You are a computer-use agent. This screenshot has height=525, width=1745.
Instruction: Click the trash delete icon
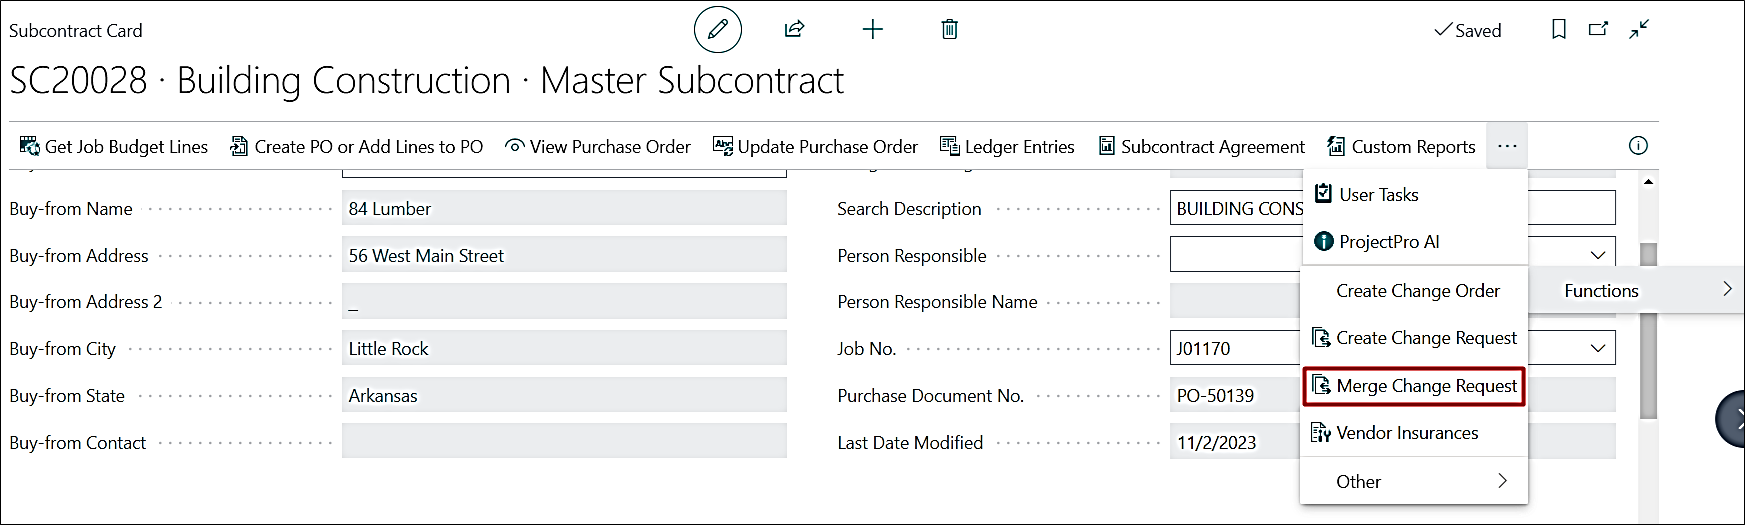pyautogui.click(x=949, y=30)
